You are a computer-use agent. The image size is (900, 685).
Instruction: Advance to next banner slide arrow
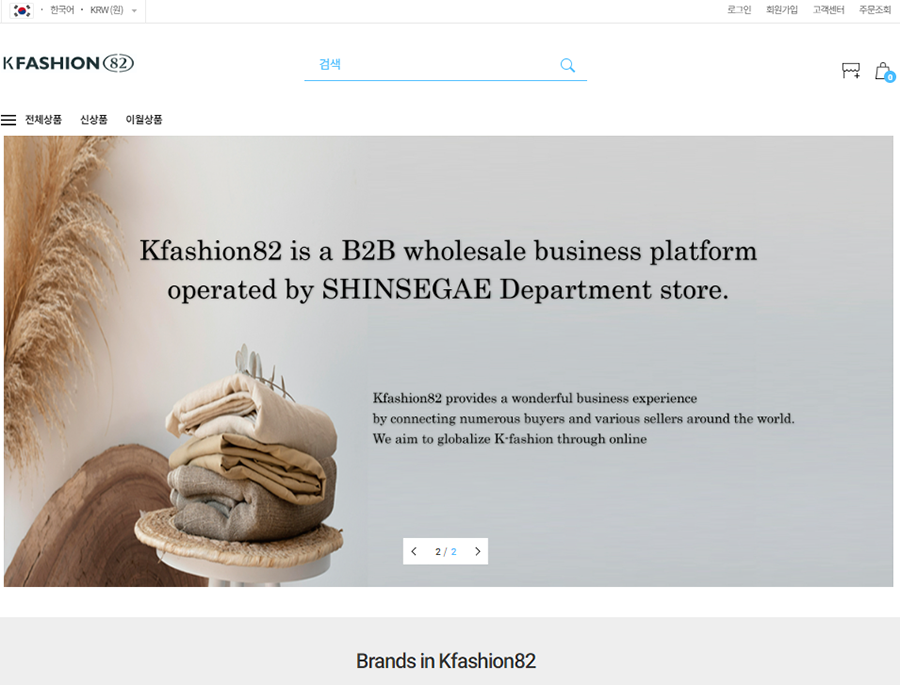(x=477, y=551)
